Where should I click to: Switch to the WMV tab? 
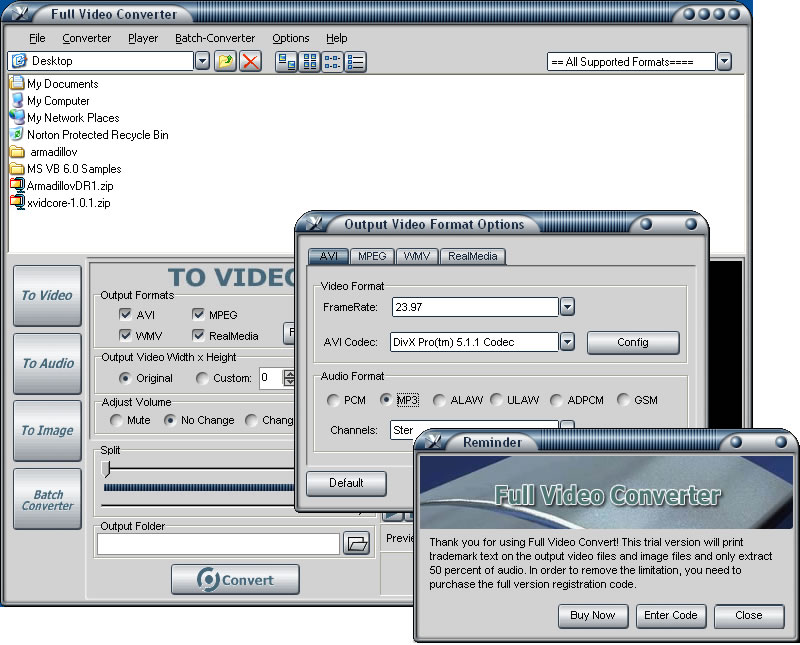click(x=417, y=256)
